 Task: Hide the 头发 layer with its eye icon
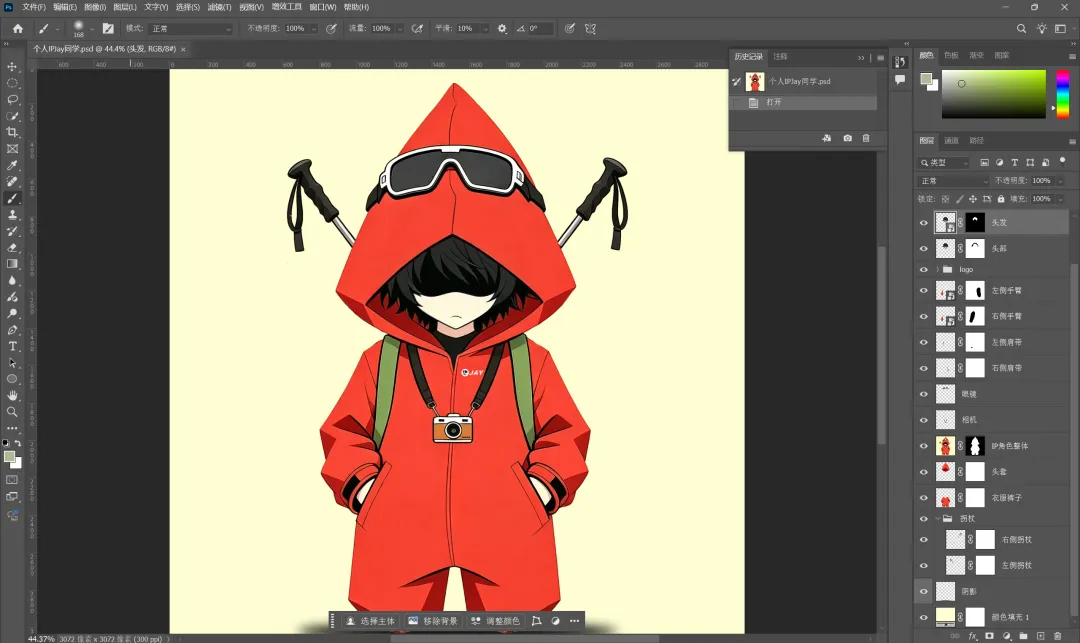[x=923, y=223]
